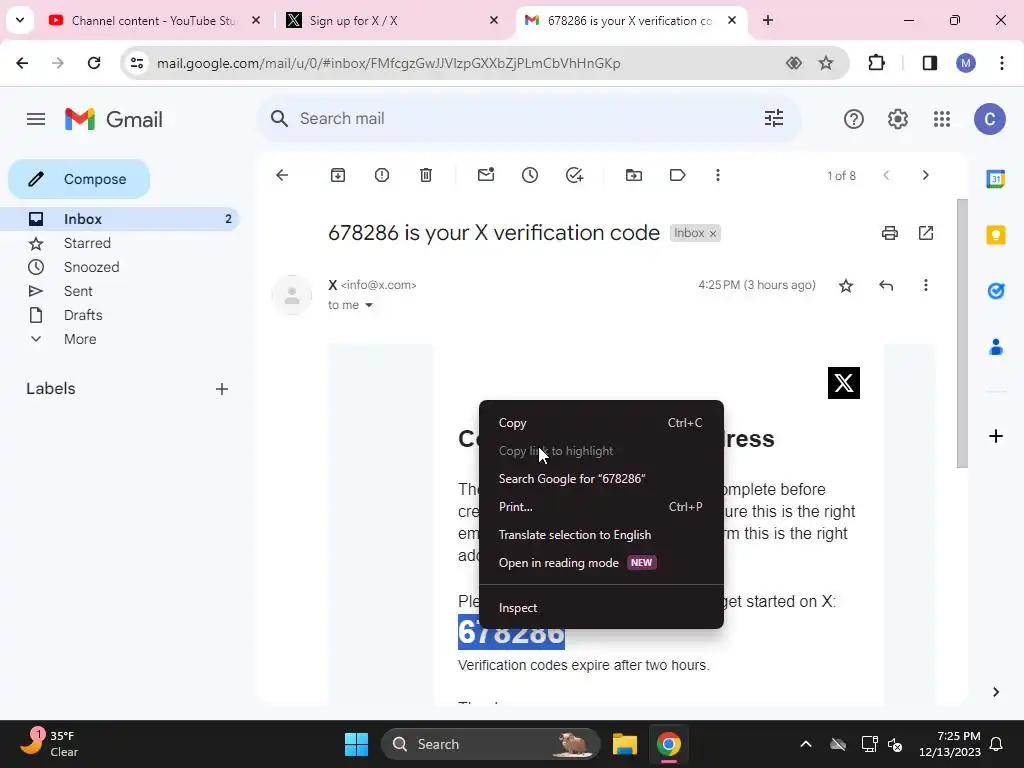Click the Compose button
Screen dimensions: 1024x768
tap(79, 179)
